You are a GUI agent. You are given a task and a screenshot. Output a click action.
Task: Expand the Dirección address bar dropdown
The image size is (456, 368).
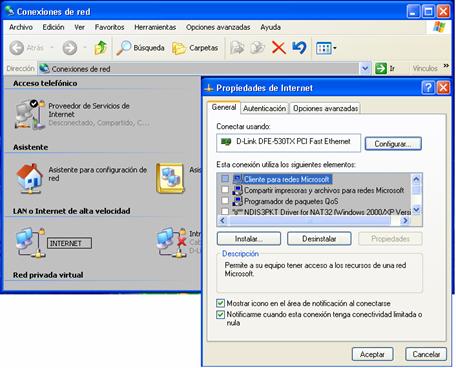click(365, 69)
